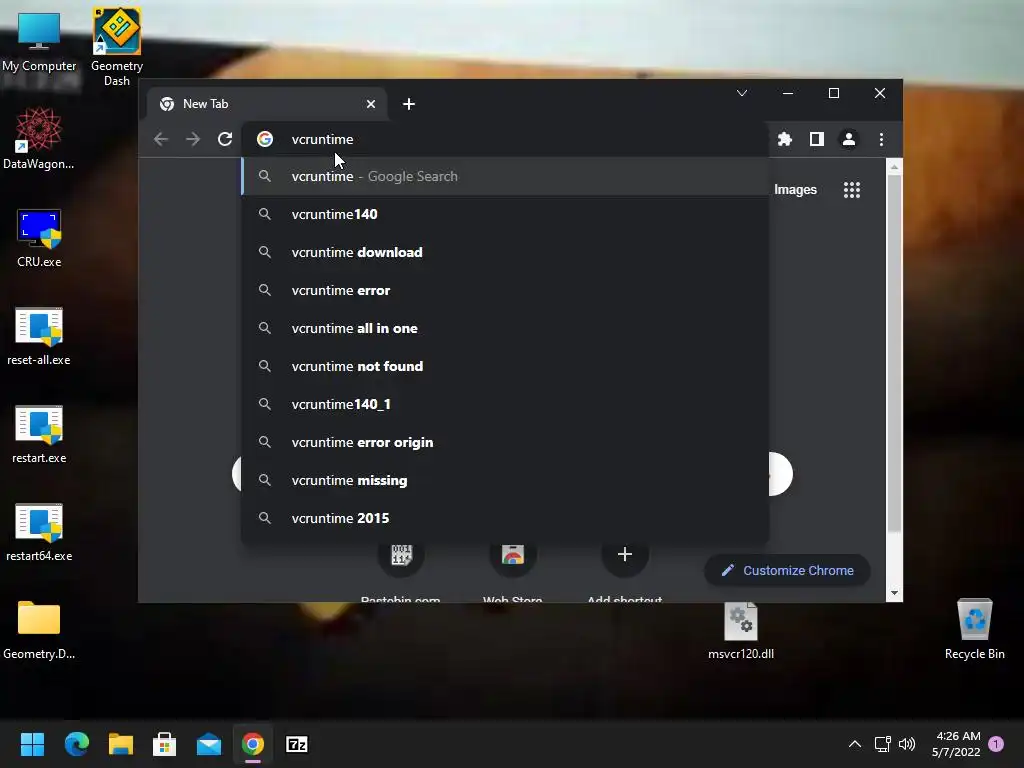Open a new tab with the plus button

409,104
